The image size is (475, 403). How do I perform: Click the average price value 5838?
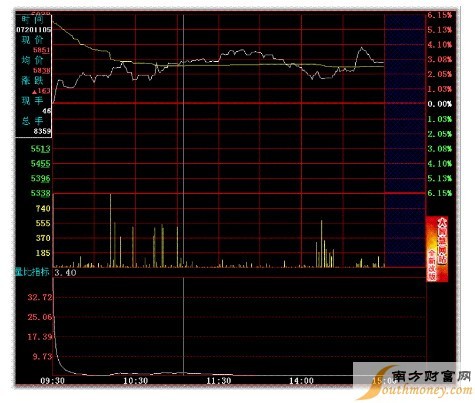(x=42, y=70)
